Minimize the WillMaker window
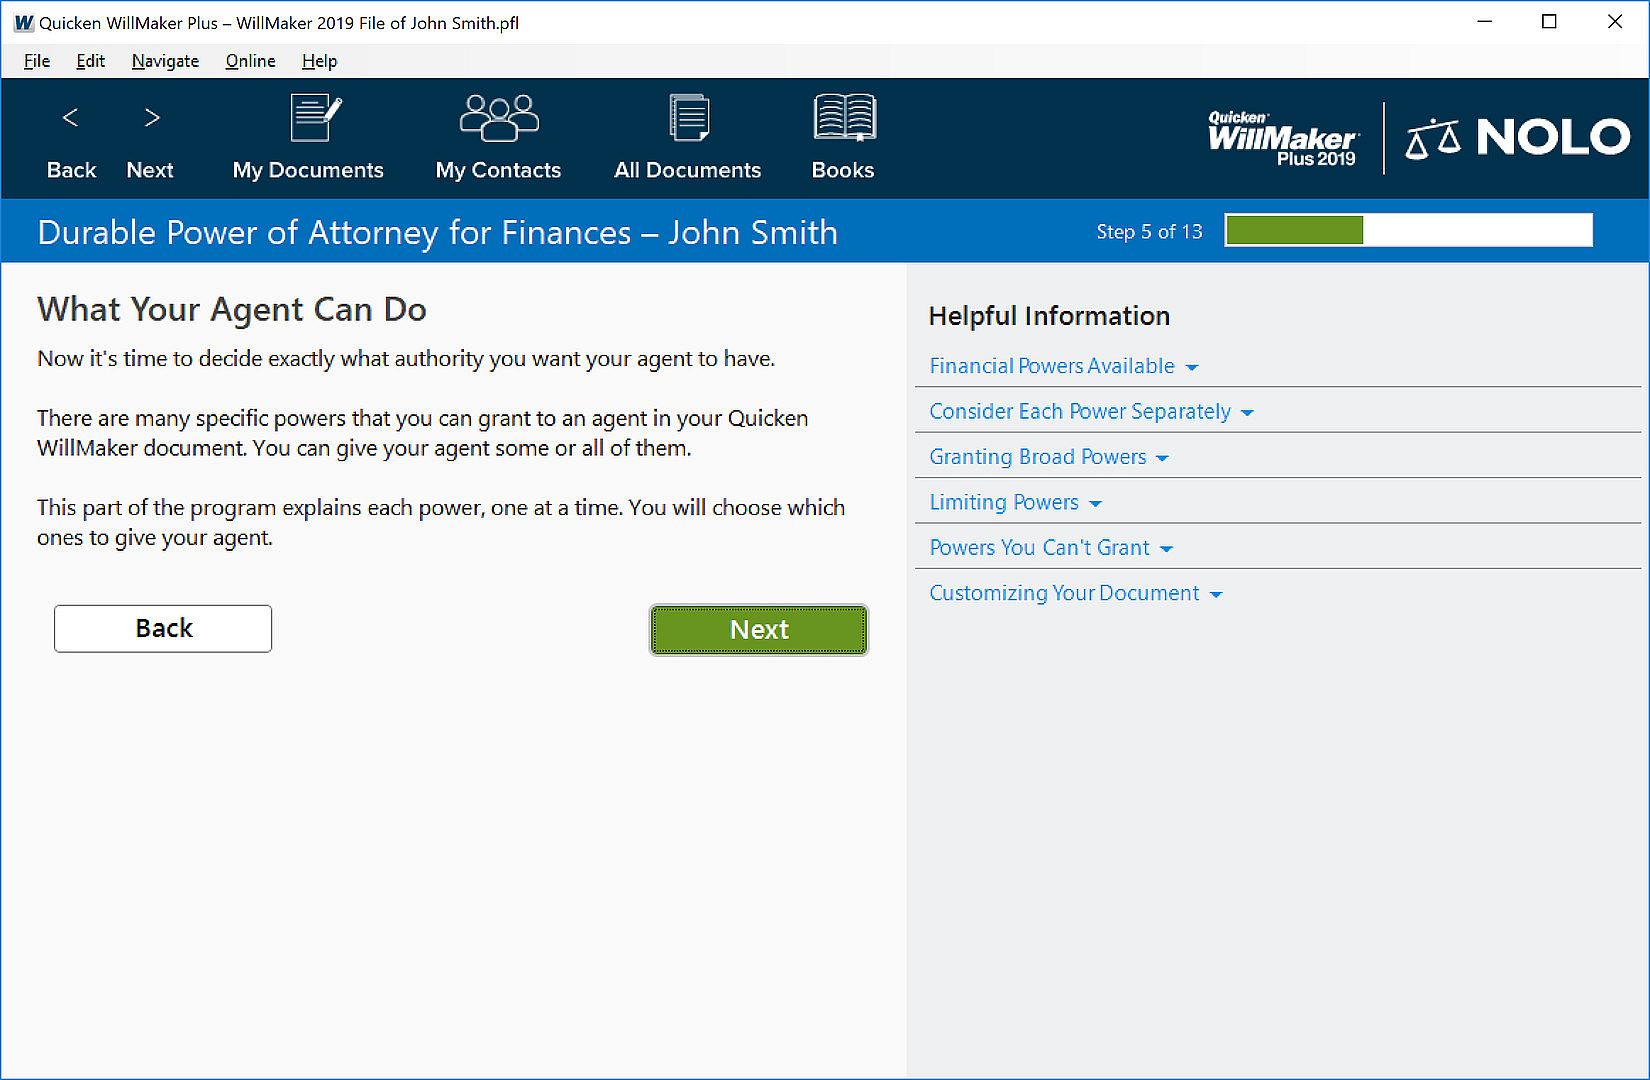Screen dimensions: 1650x1080 coord(1485,22)
